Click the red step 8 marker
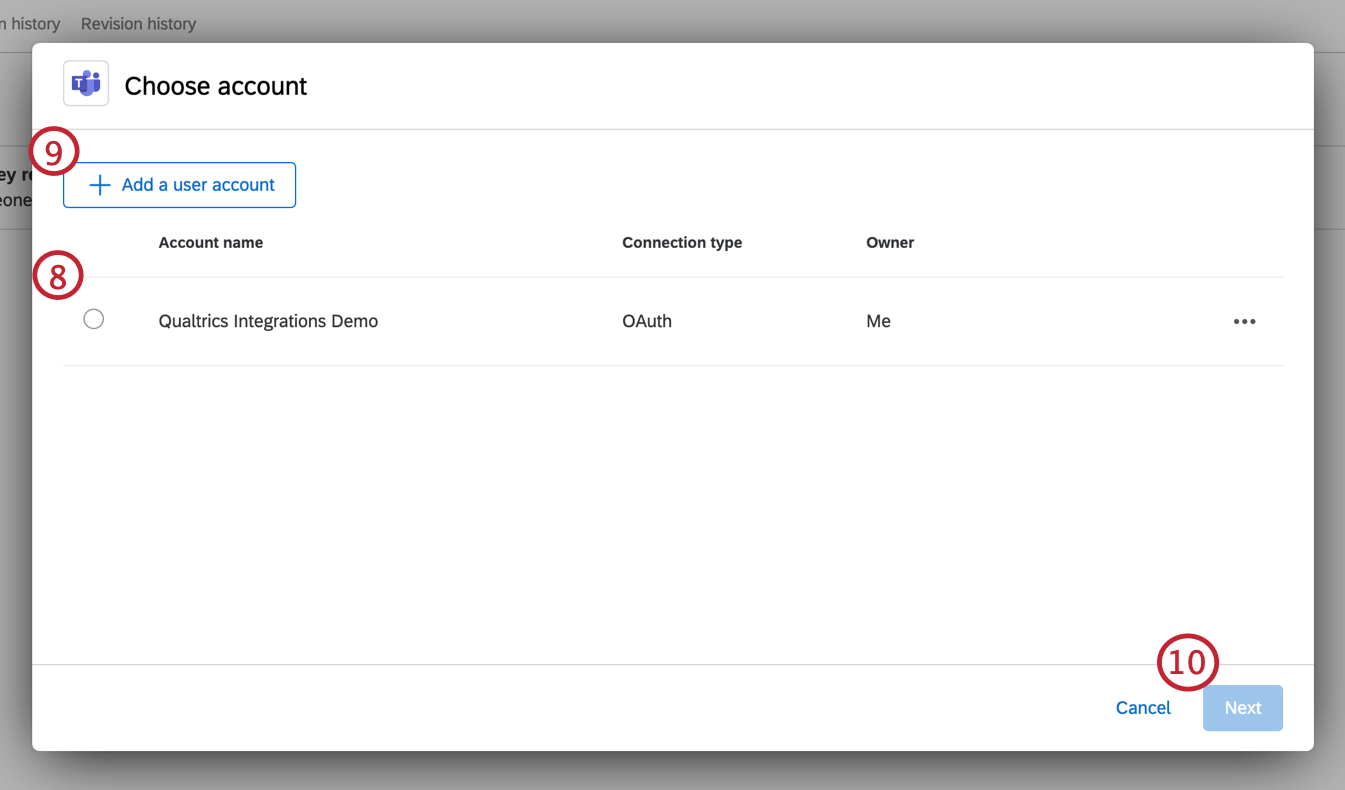This screenshot has width=1345, height=790. (57, 276)
